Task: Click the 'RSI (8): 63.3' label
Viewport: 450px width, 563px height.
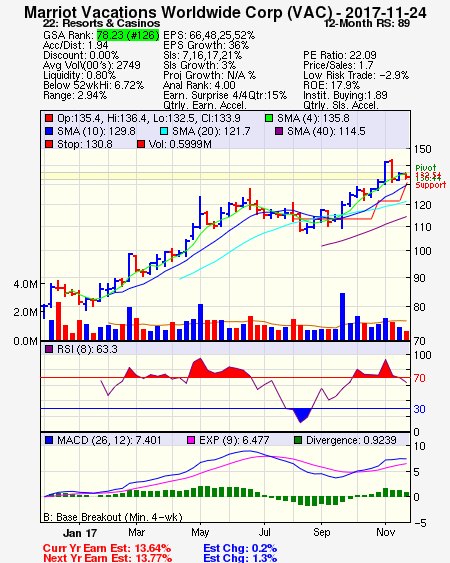Action: pyautogui.click(x=87, y=349)
